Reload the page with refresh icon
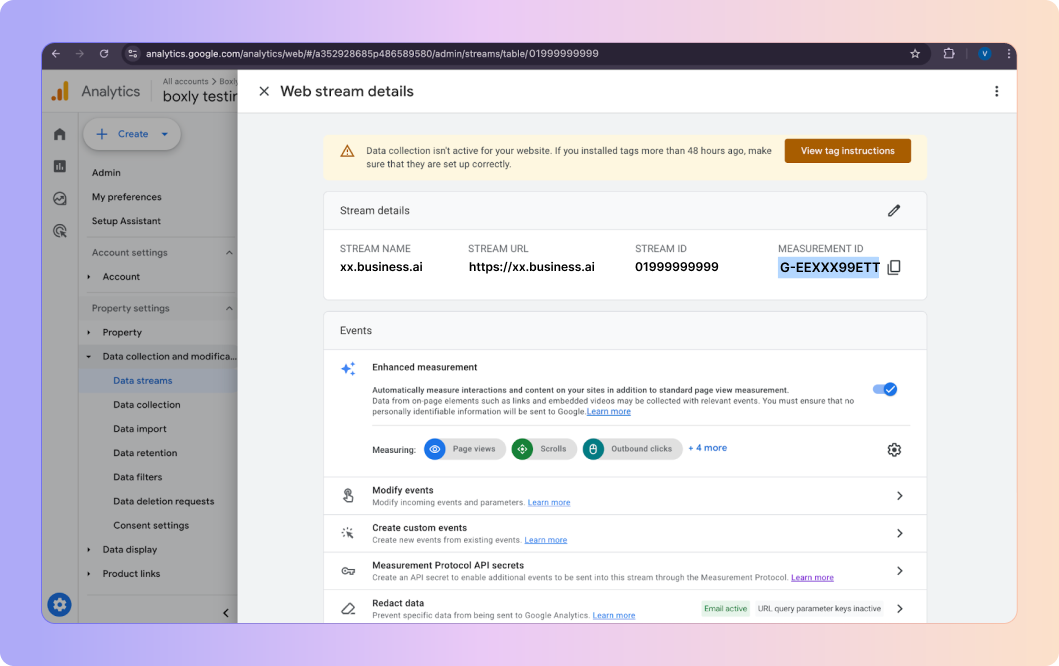The image size is (1059, 666). 104,54
